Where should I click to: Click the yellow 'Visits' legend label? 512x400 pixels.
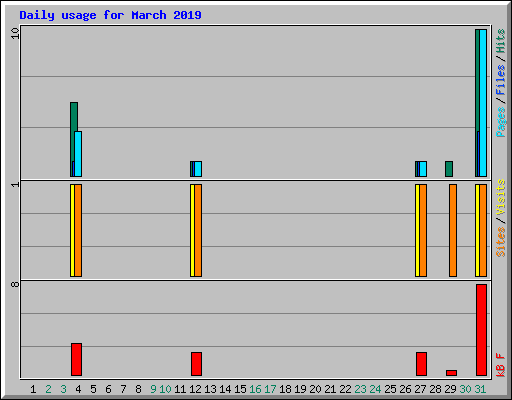(x=500, y=197)
